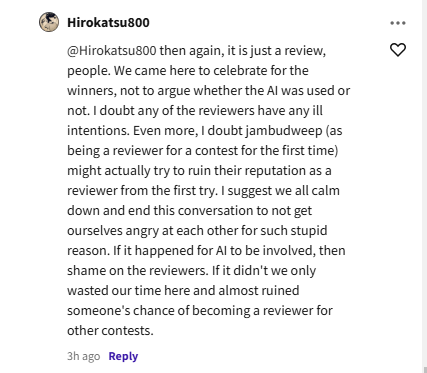Click the text 'contest for the first time)'

pos(267,151)
